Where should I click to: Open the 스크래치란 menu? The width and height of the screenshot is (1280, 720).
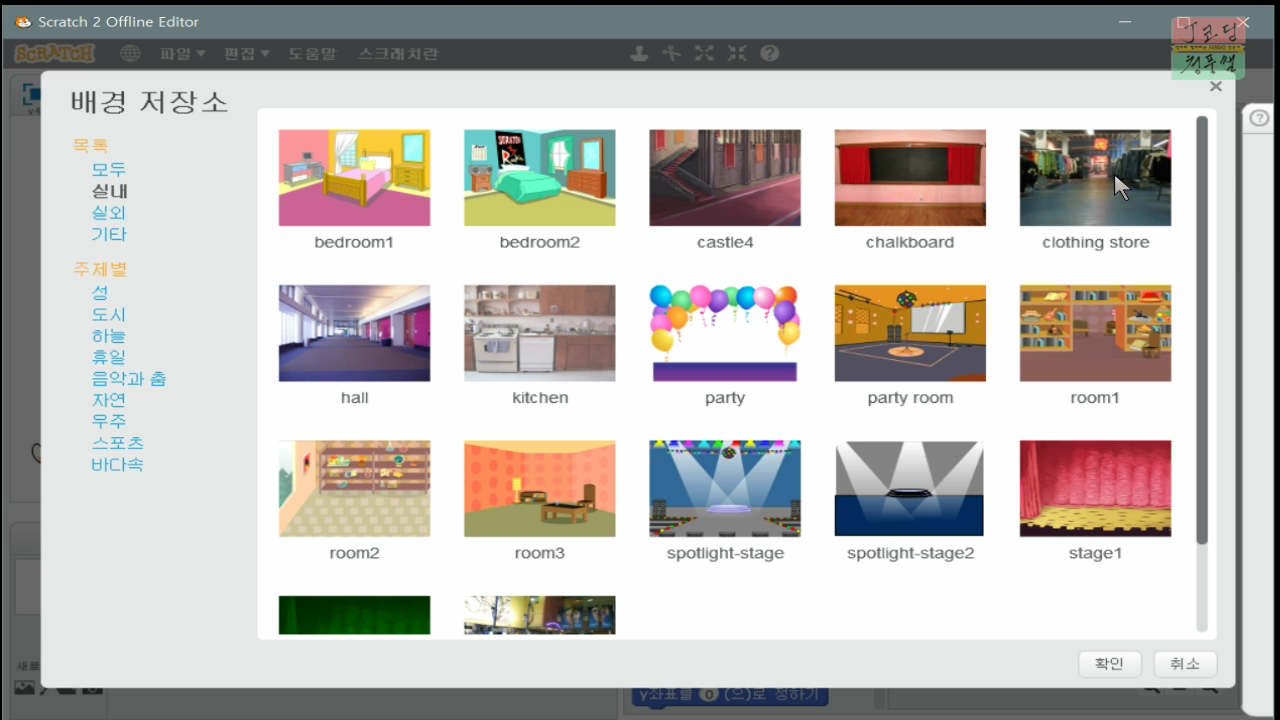[x=398, y=53]
